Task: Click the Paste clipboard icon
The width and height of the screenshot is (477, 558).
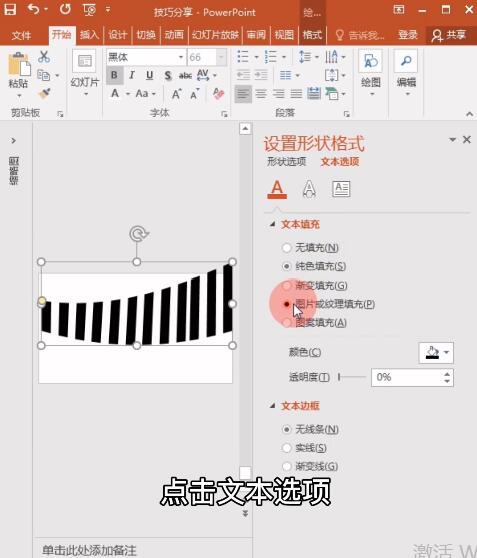Action: (x=19, y=64)
